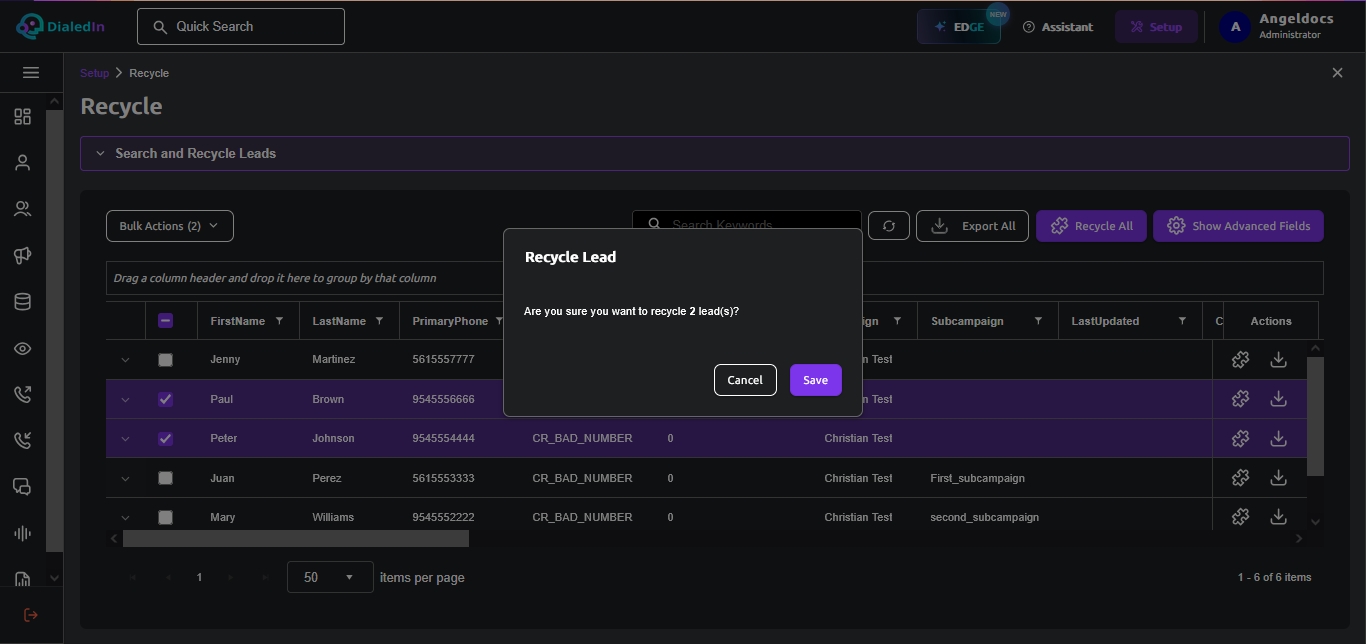Open the LastName column filter
1366x644 pixels.
[x=380, y=321]
